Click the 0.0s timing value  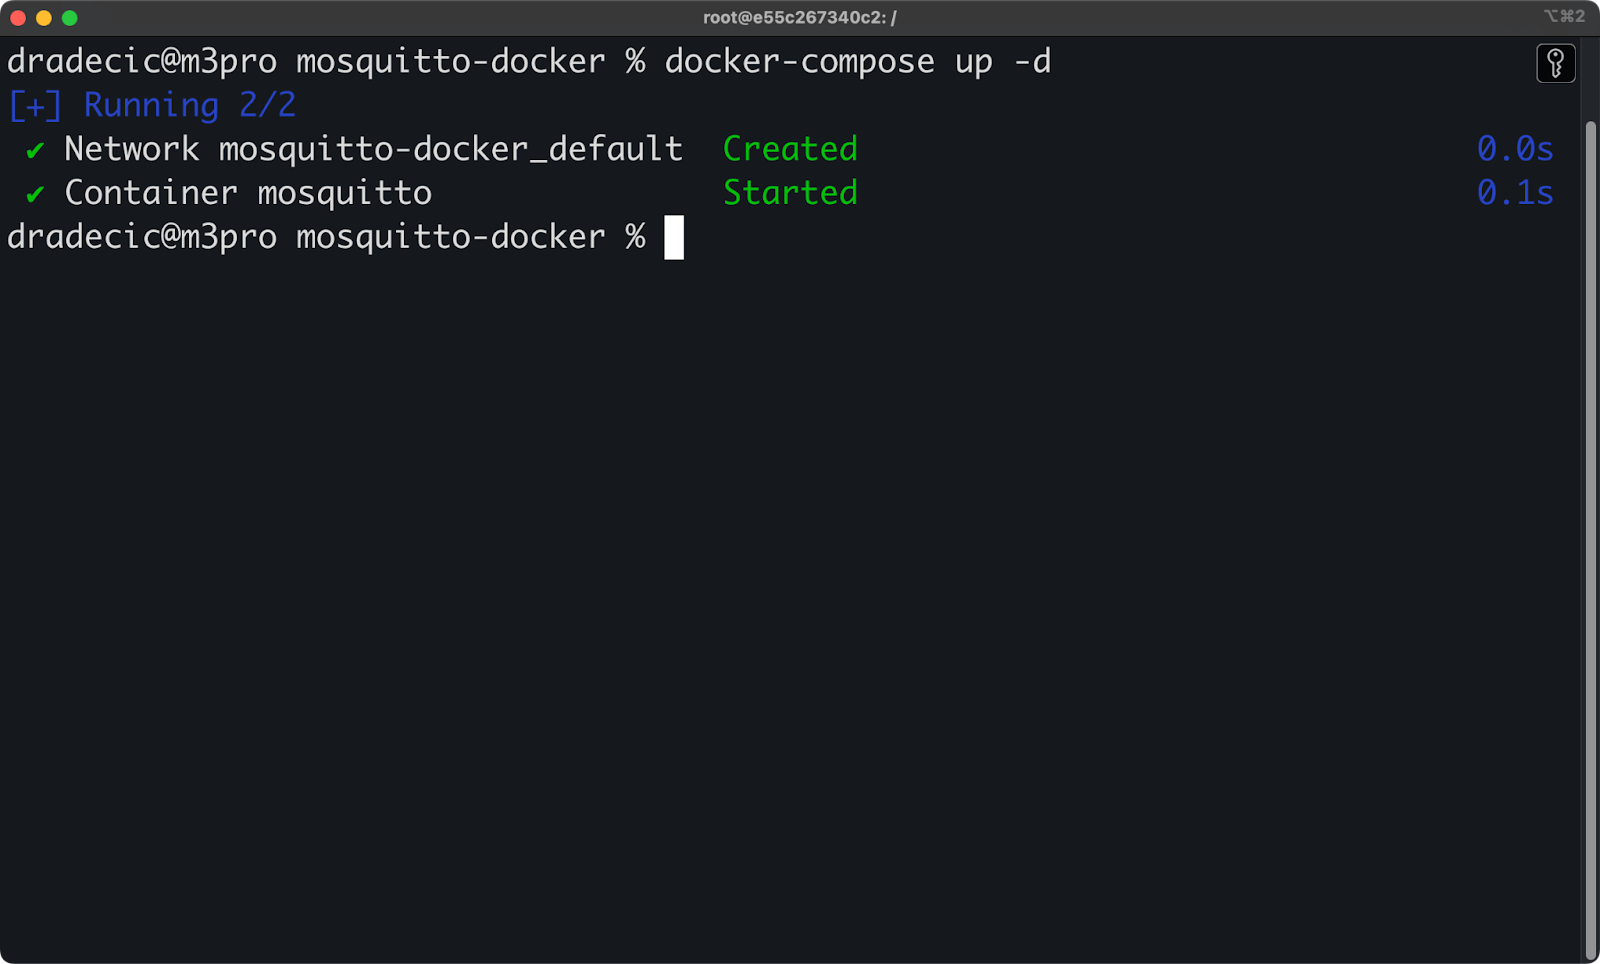[1516, 148]
